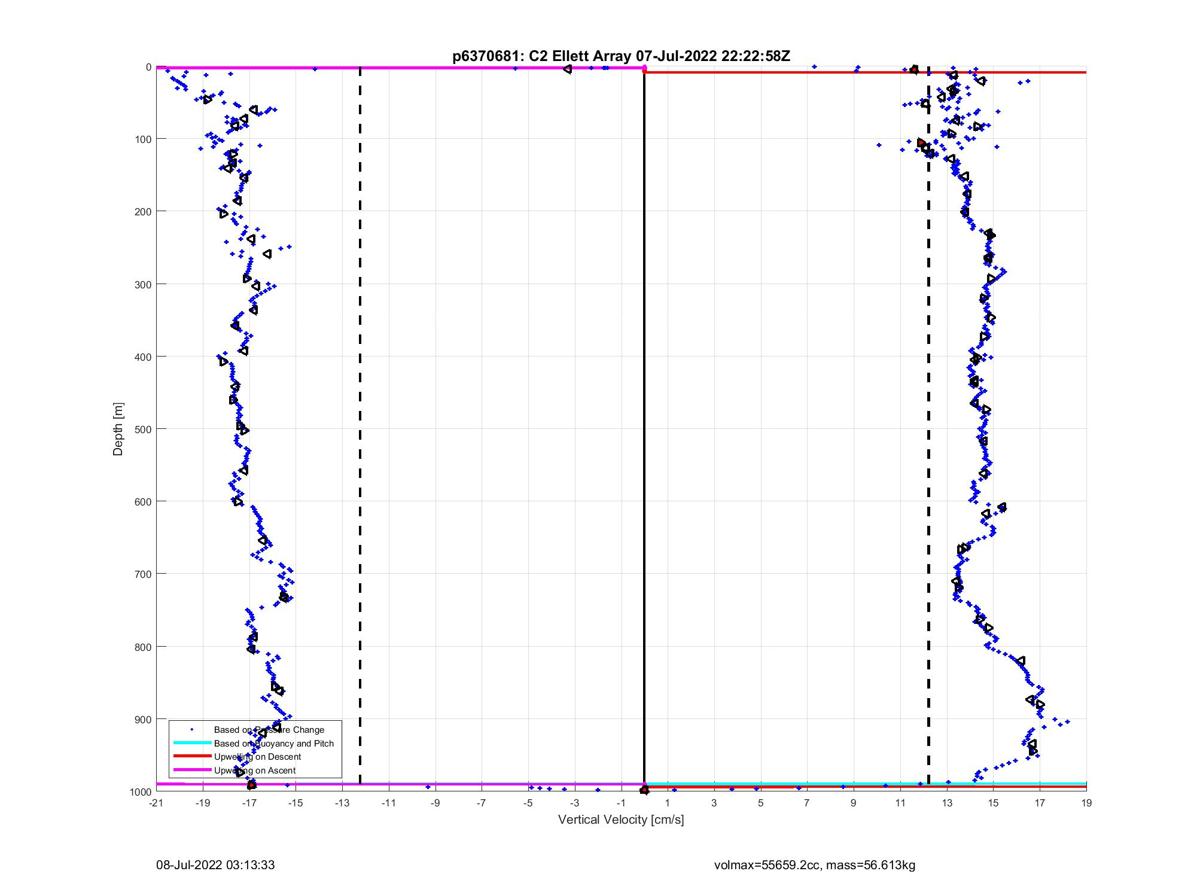Click the legend entry 'Based on Buoyancy and Pitch'
Image resolution: width=1200 pixels, height=889 pixels.
pos(274,743)
